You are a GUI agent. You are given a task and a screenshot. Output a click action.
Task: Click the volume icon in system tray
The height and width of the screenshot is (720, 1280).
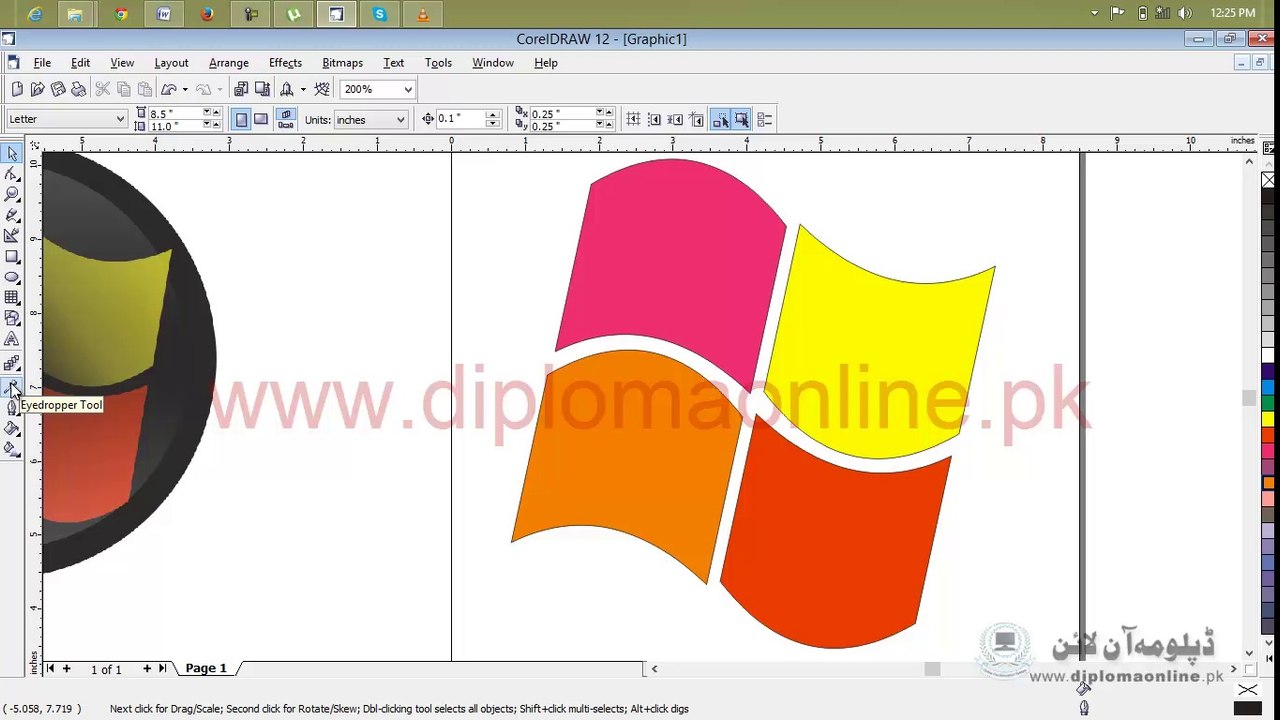(1185, 13)
